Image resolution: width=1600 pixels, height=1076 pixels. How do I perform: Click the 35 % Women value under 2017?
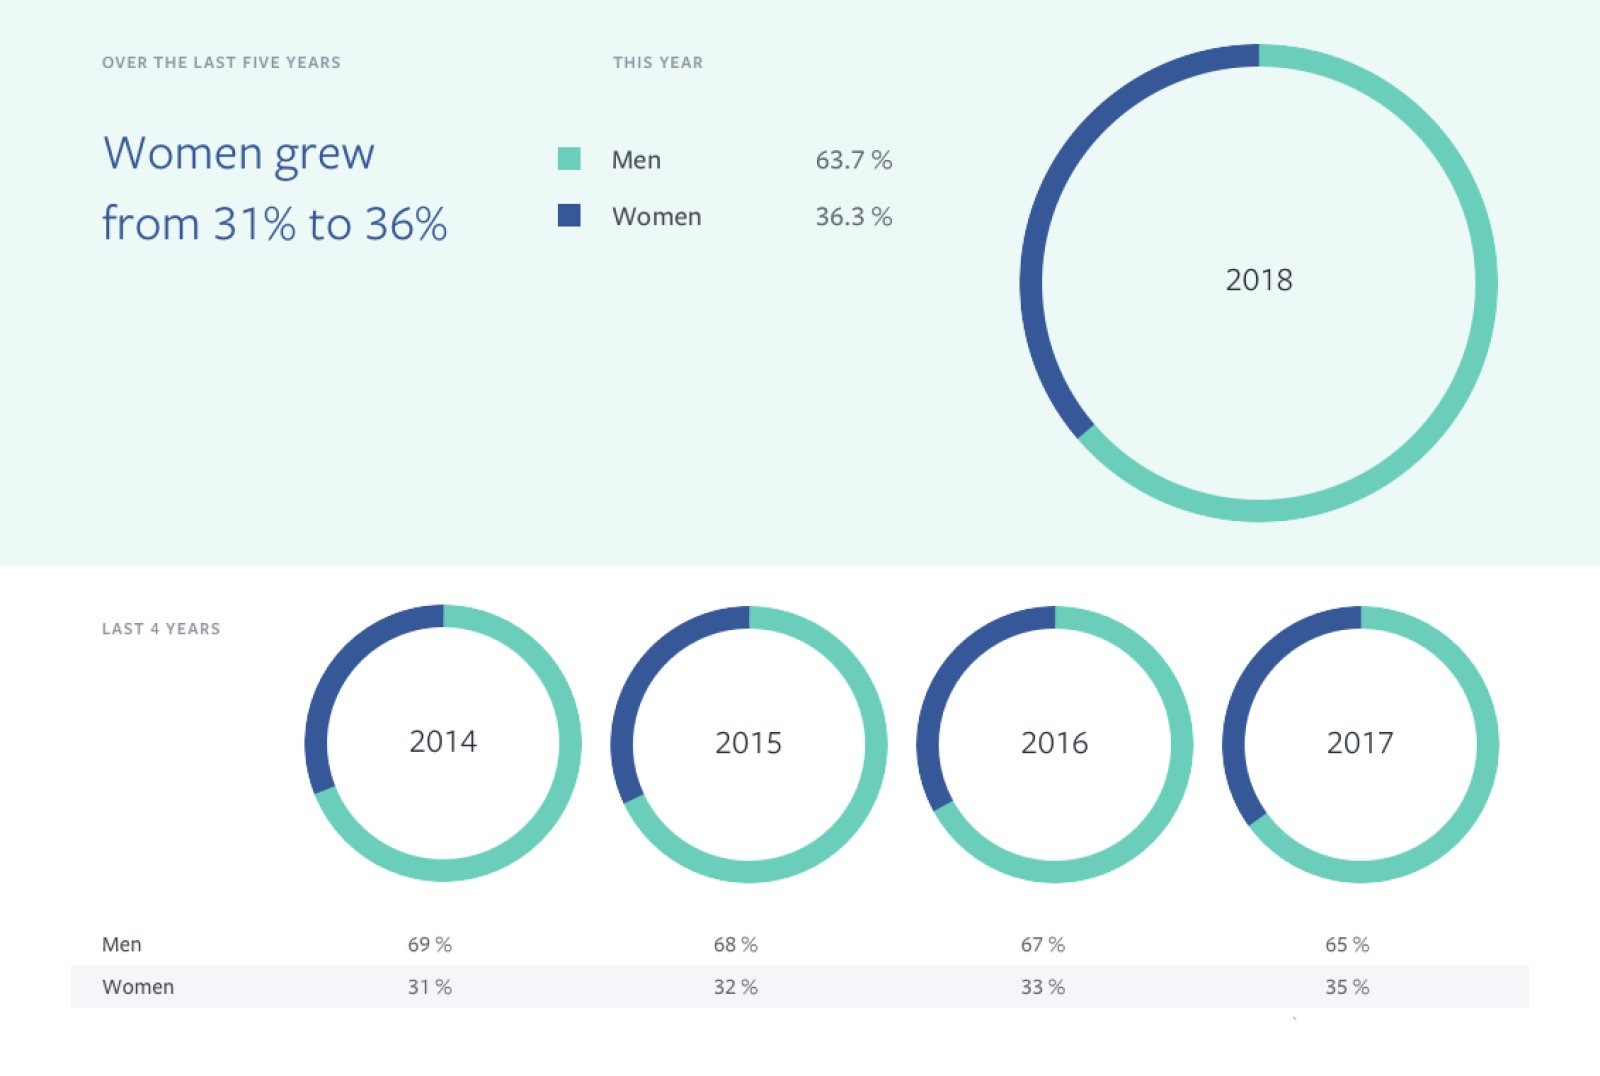tap(1347, 987)
